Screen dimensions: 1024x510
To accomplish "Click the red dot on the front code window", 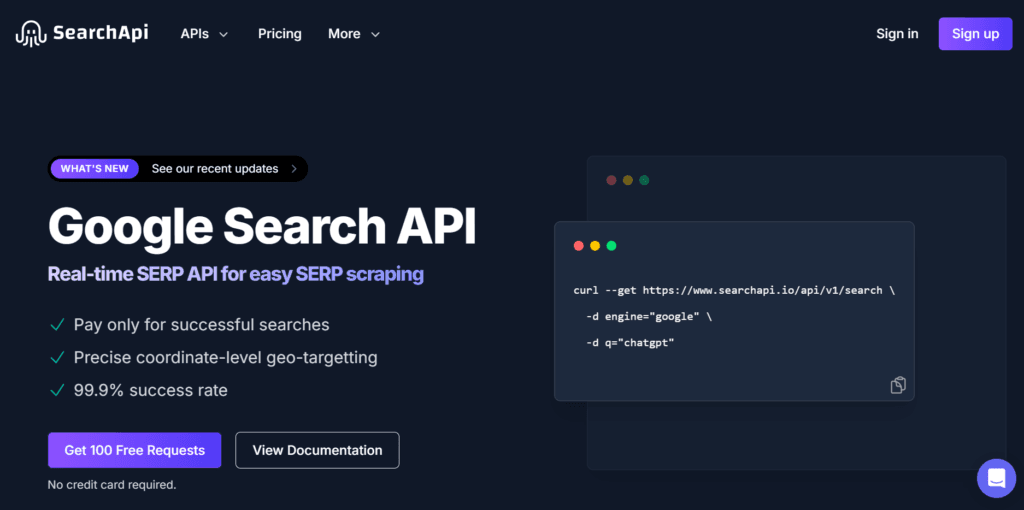I will [579, 246].
